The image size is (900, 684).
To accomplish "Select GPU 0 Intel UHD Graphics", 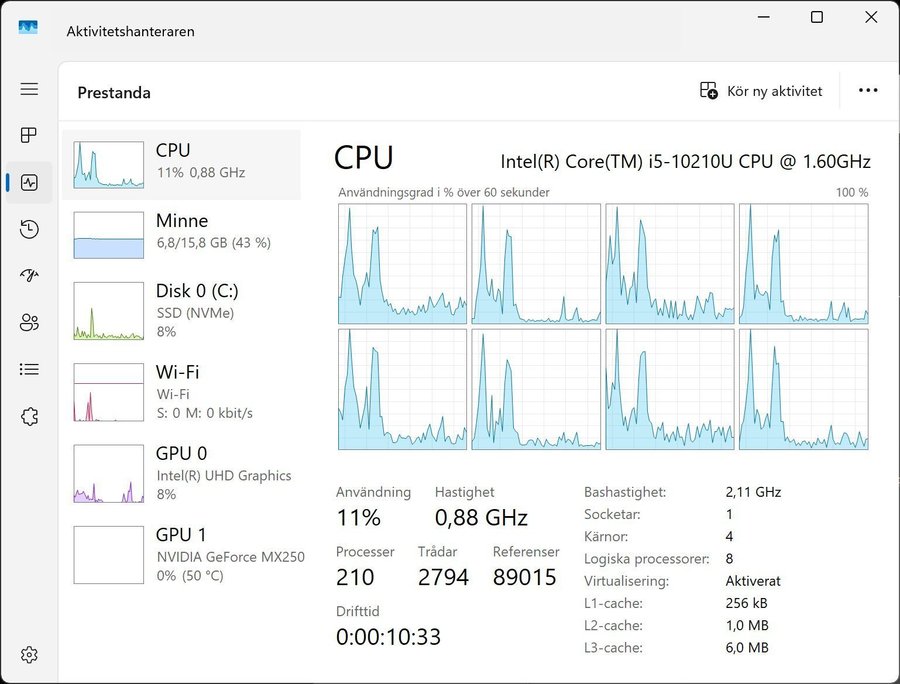I will (181, 473).
